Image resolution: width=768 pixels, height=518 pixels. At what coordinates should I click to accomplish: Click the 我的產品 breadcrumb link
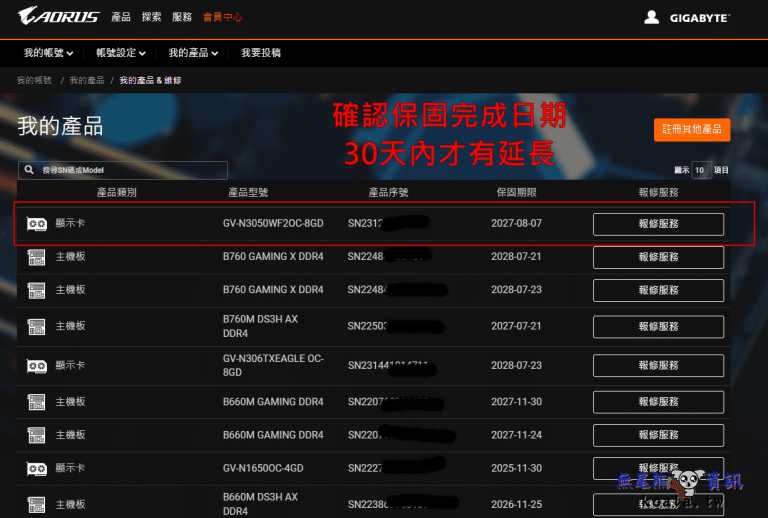click(x=87, y=80)
